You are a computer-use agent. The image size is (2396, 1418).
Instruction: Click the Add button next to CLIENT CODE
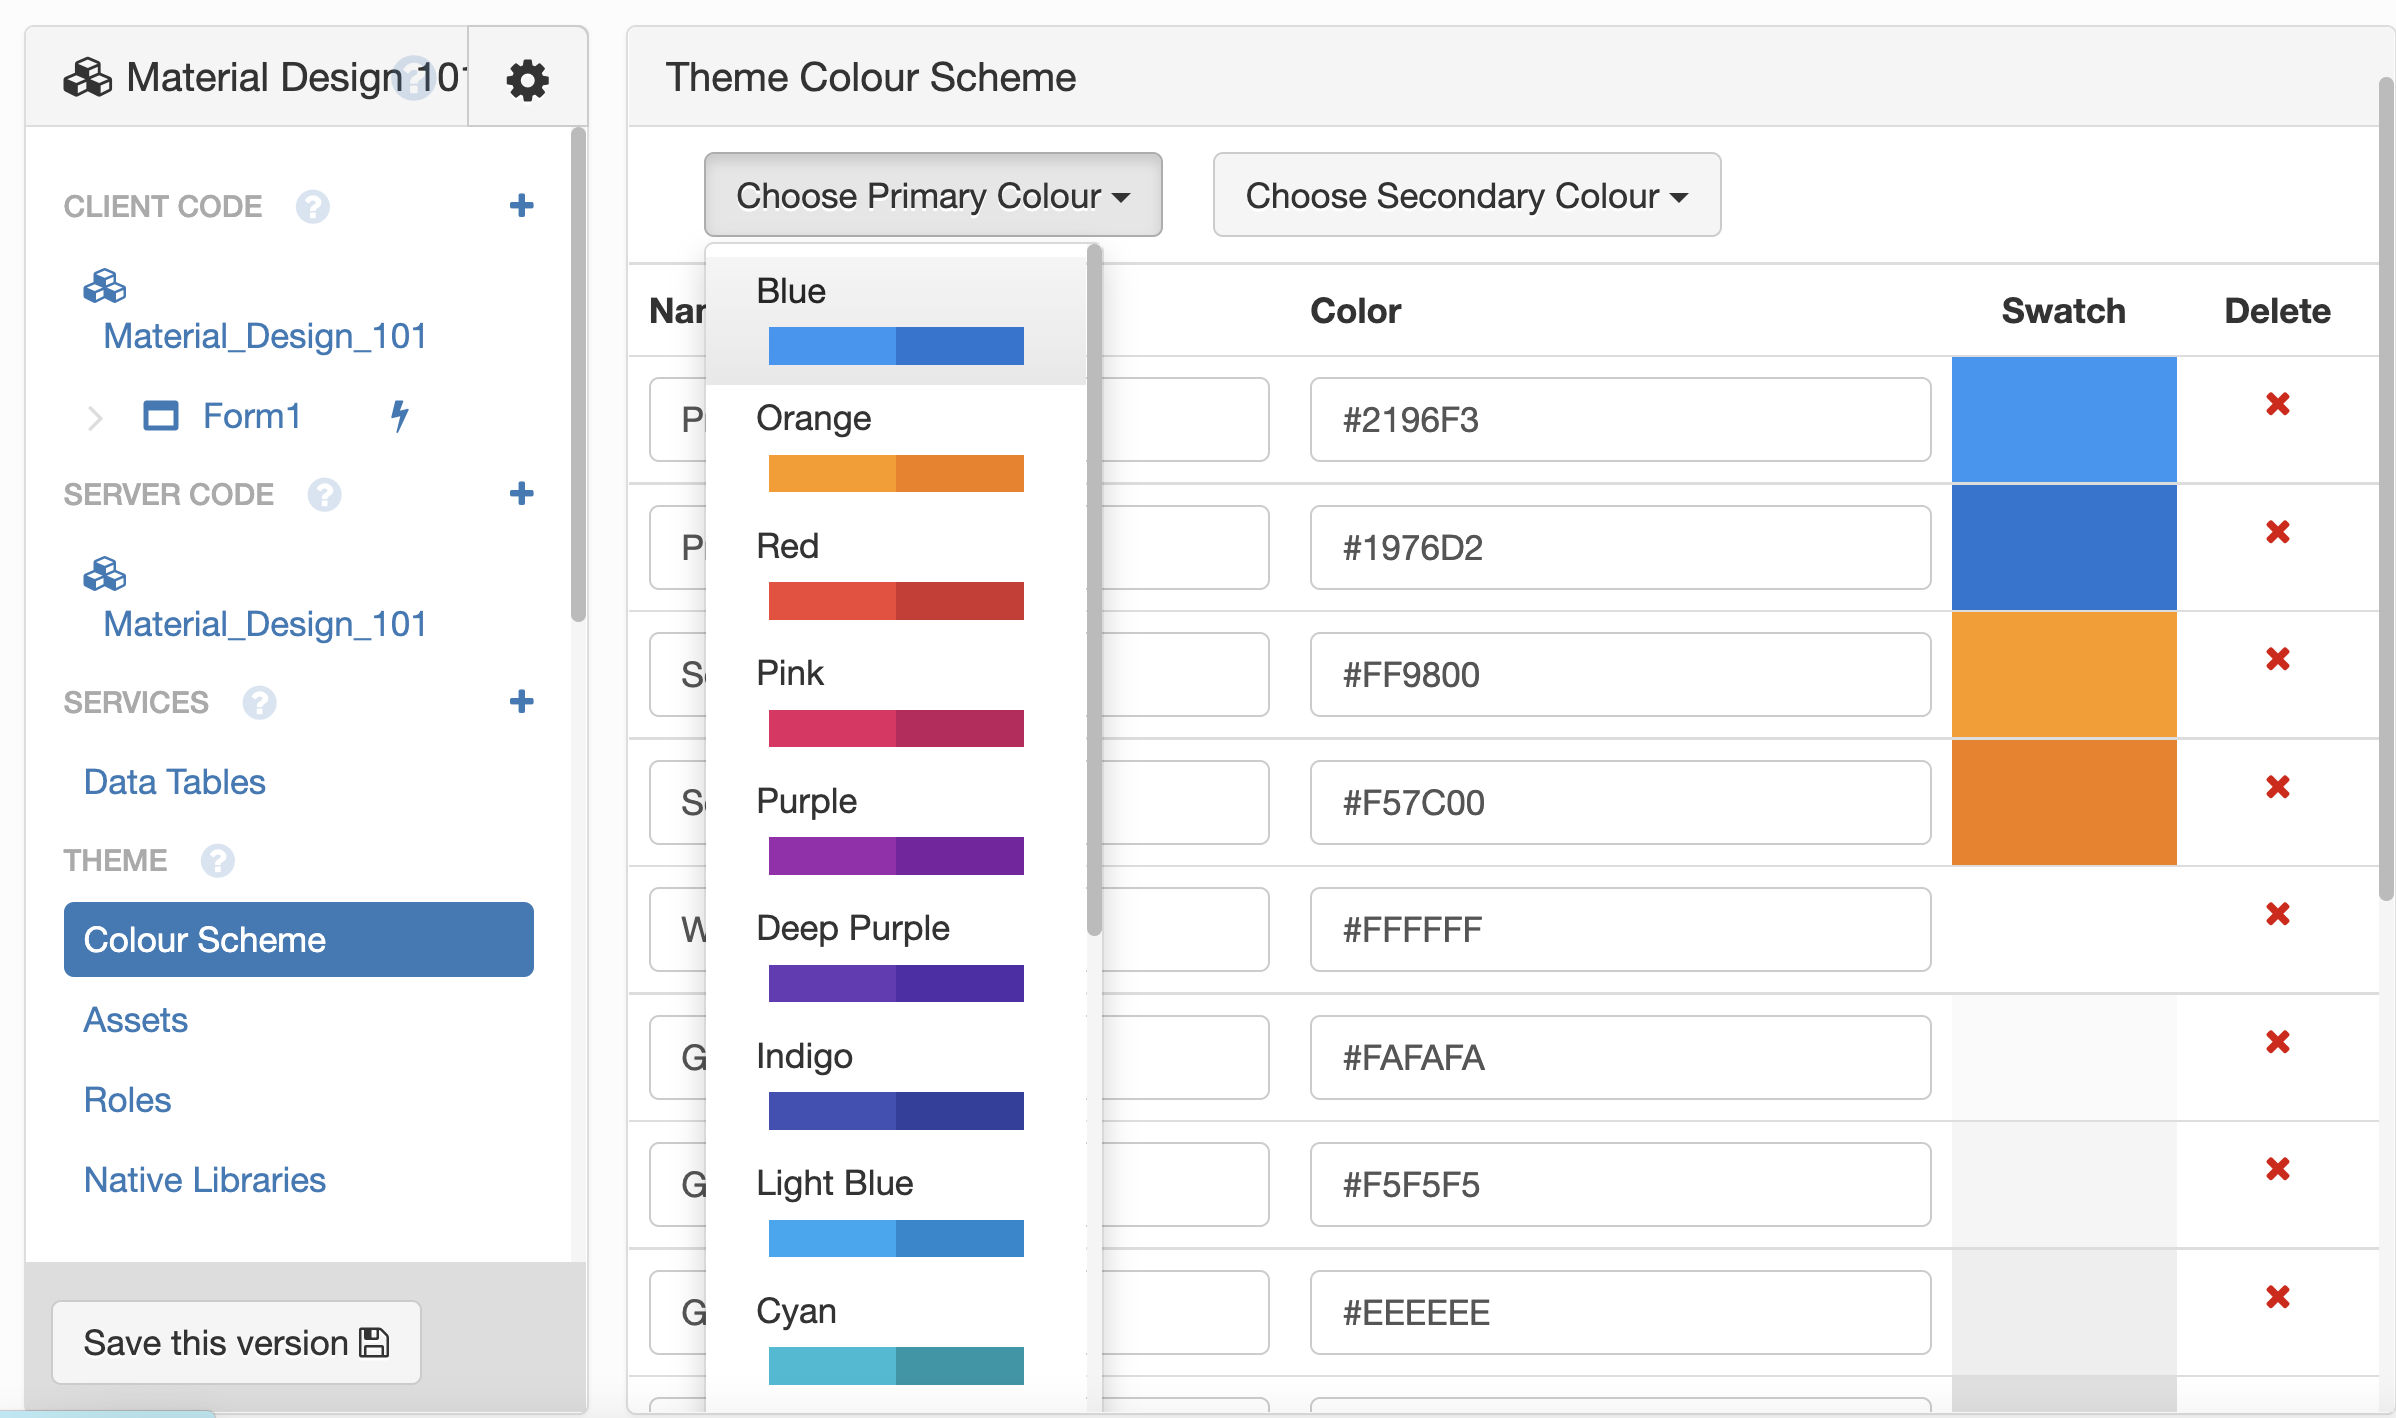click(523, 206)
